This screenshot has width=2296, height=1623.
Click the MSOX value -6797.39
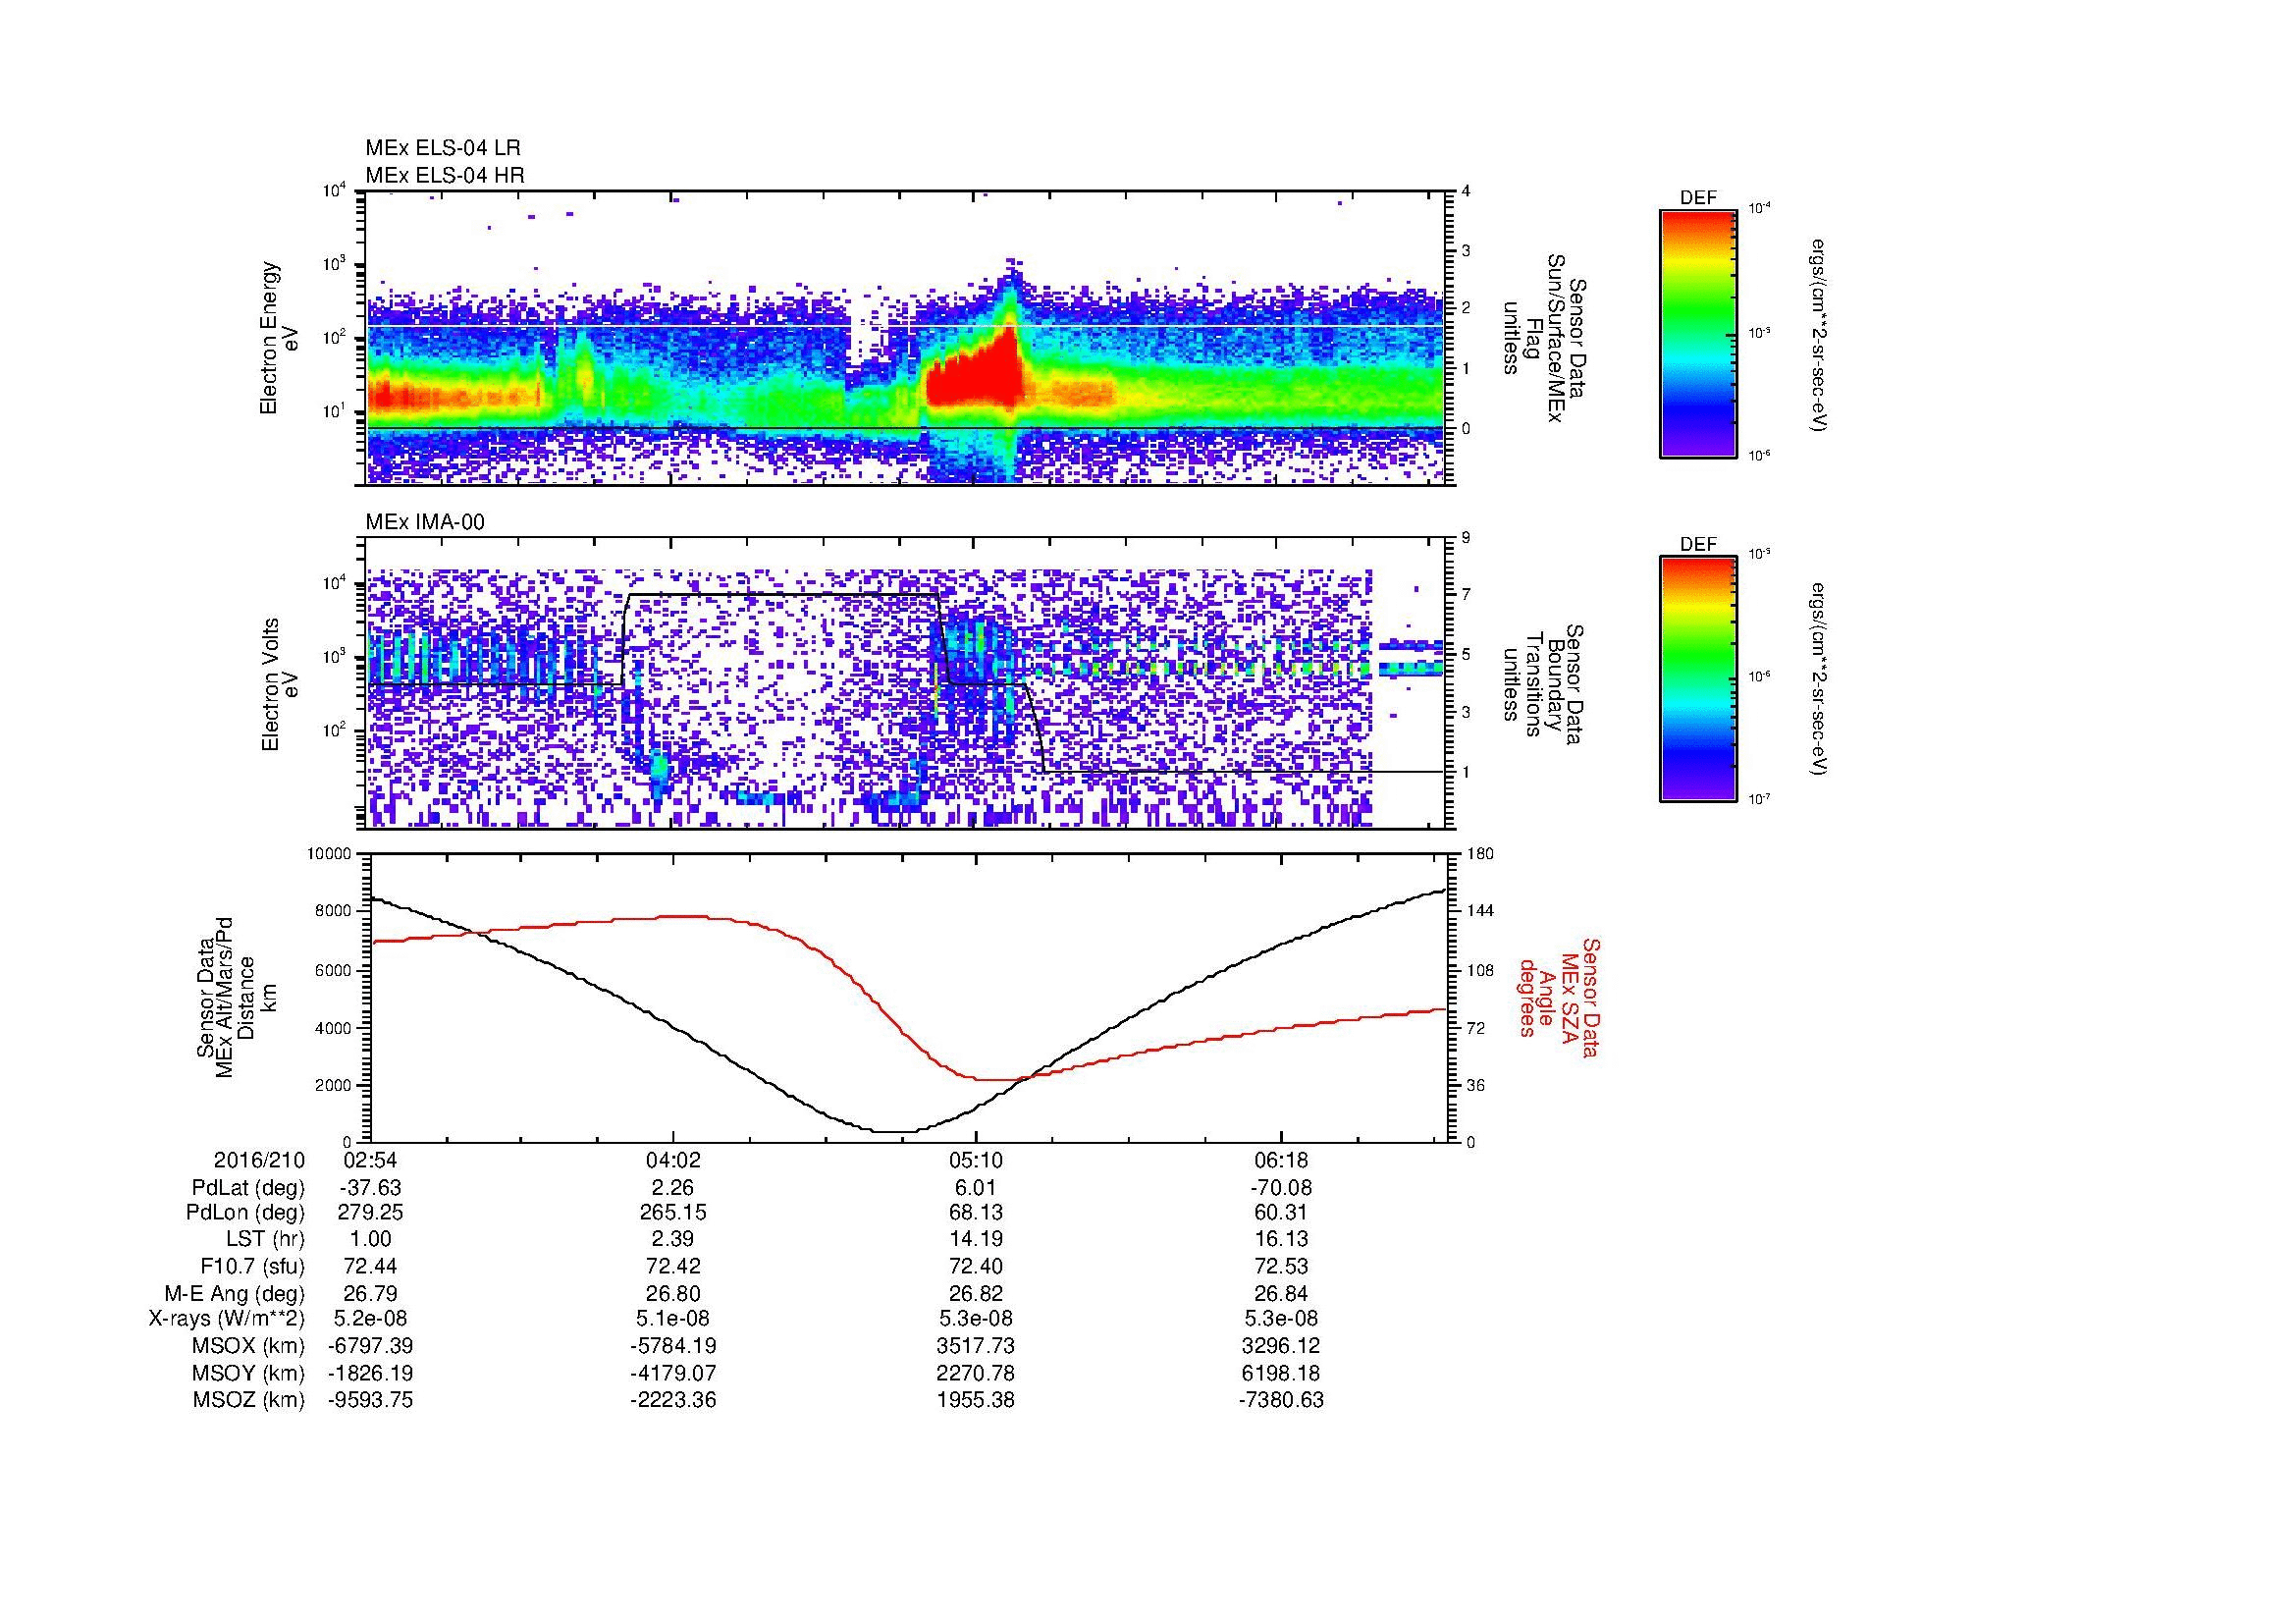pyautogui.click(x=371, y=1346)
